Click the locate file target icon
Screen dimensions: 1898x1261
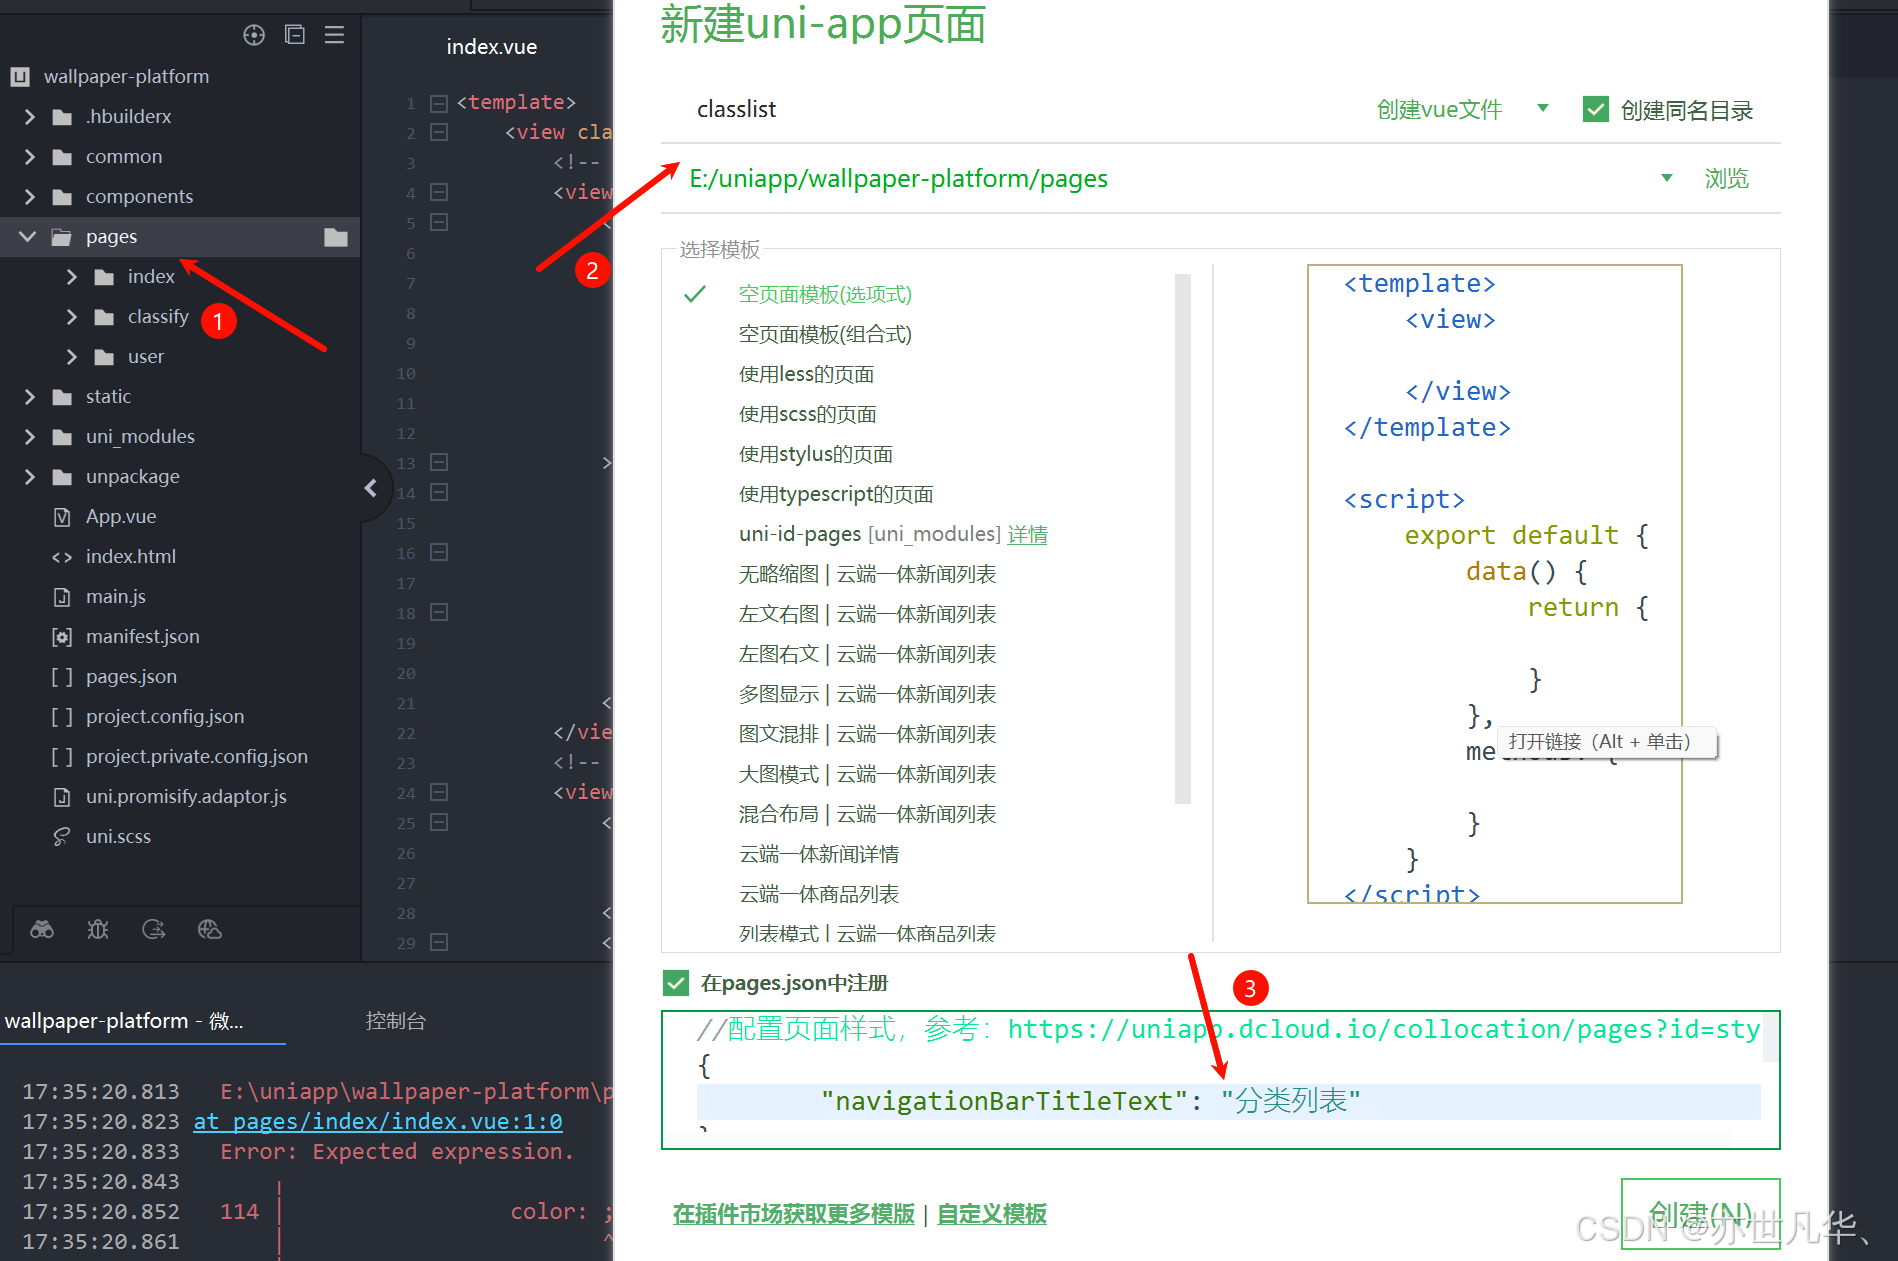click(254, 35)
